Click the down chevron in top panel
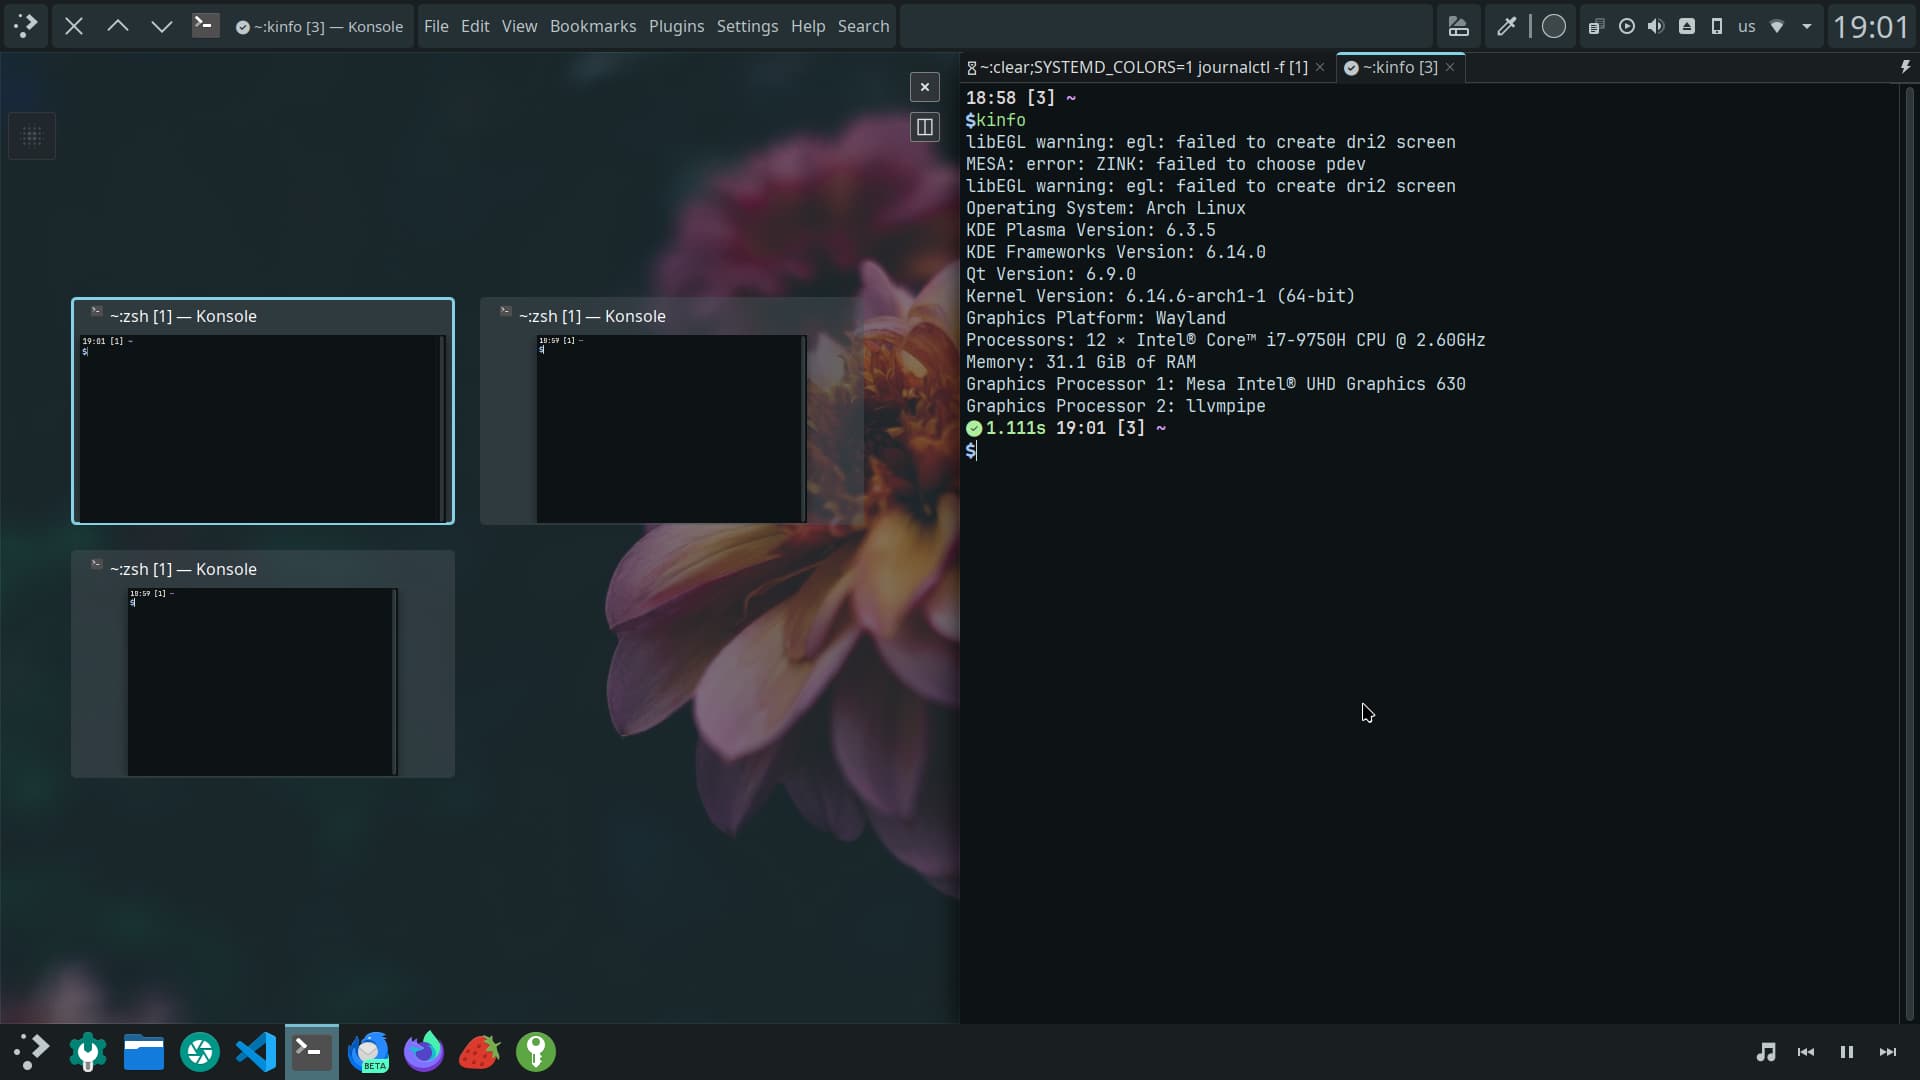This screenshot has height=1080, width=1920. tap(162, 26)
